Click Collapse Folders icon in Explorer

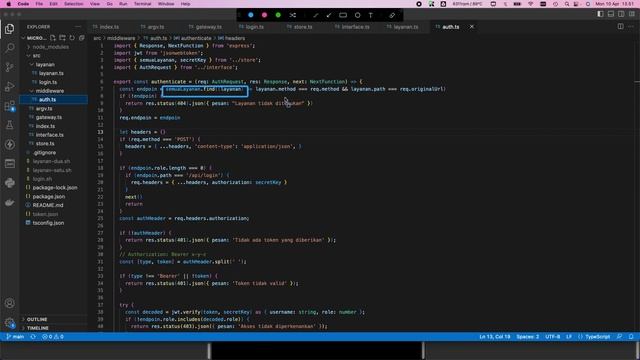[82, 38]
